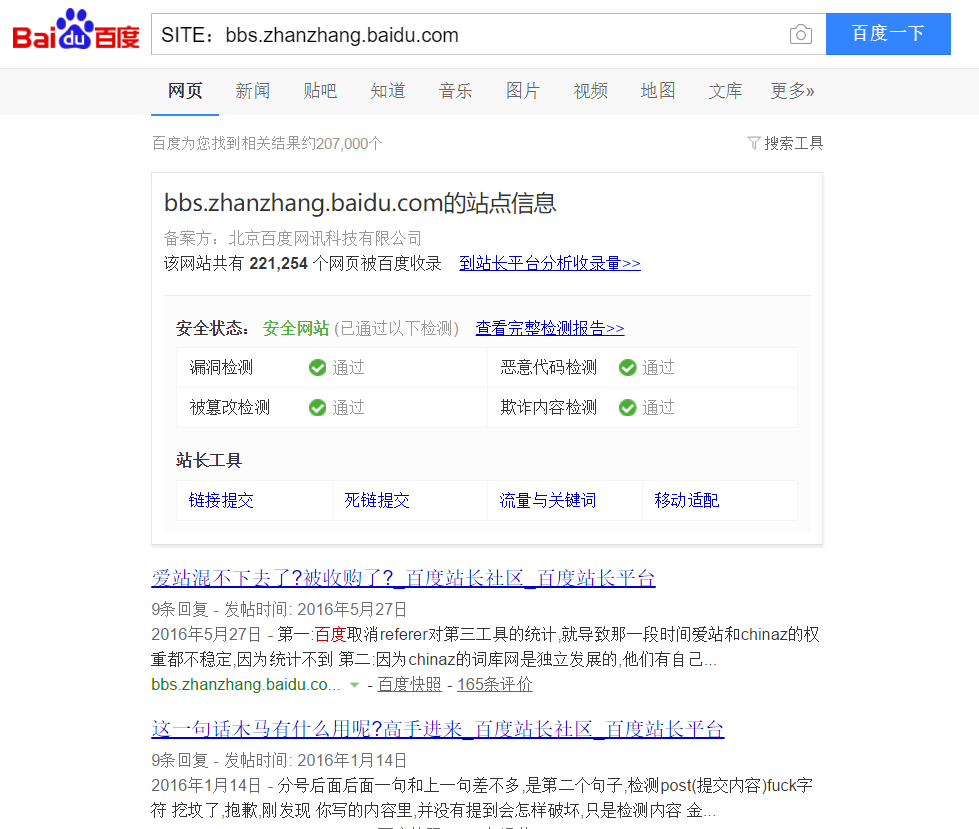979x829 pixels.
Task: Click the green check beside 被篡改检测
Action: 317,407
